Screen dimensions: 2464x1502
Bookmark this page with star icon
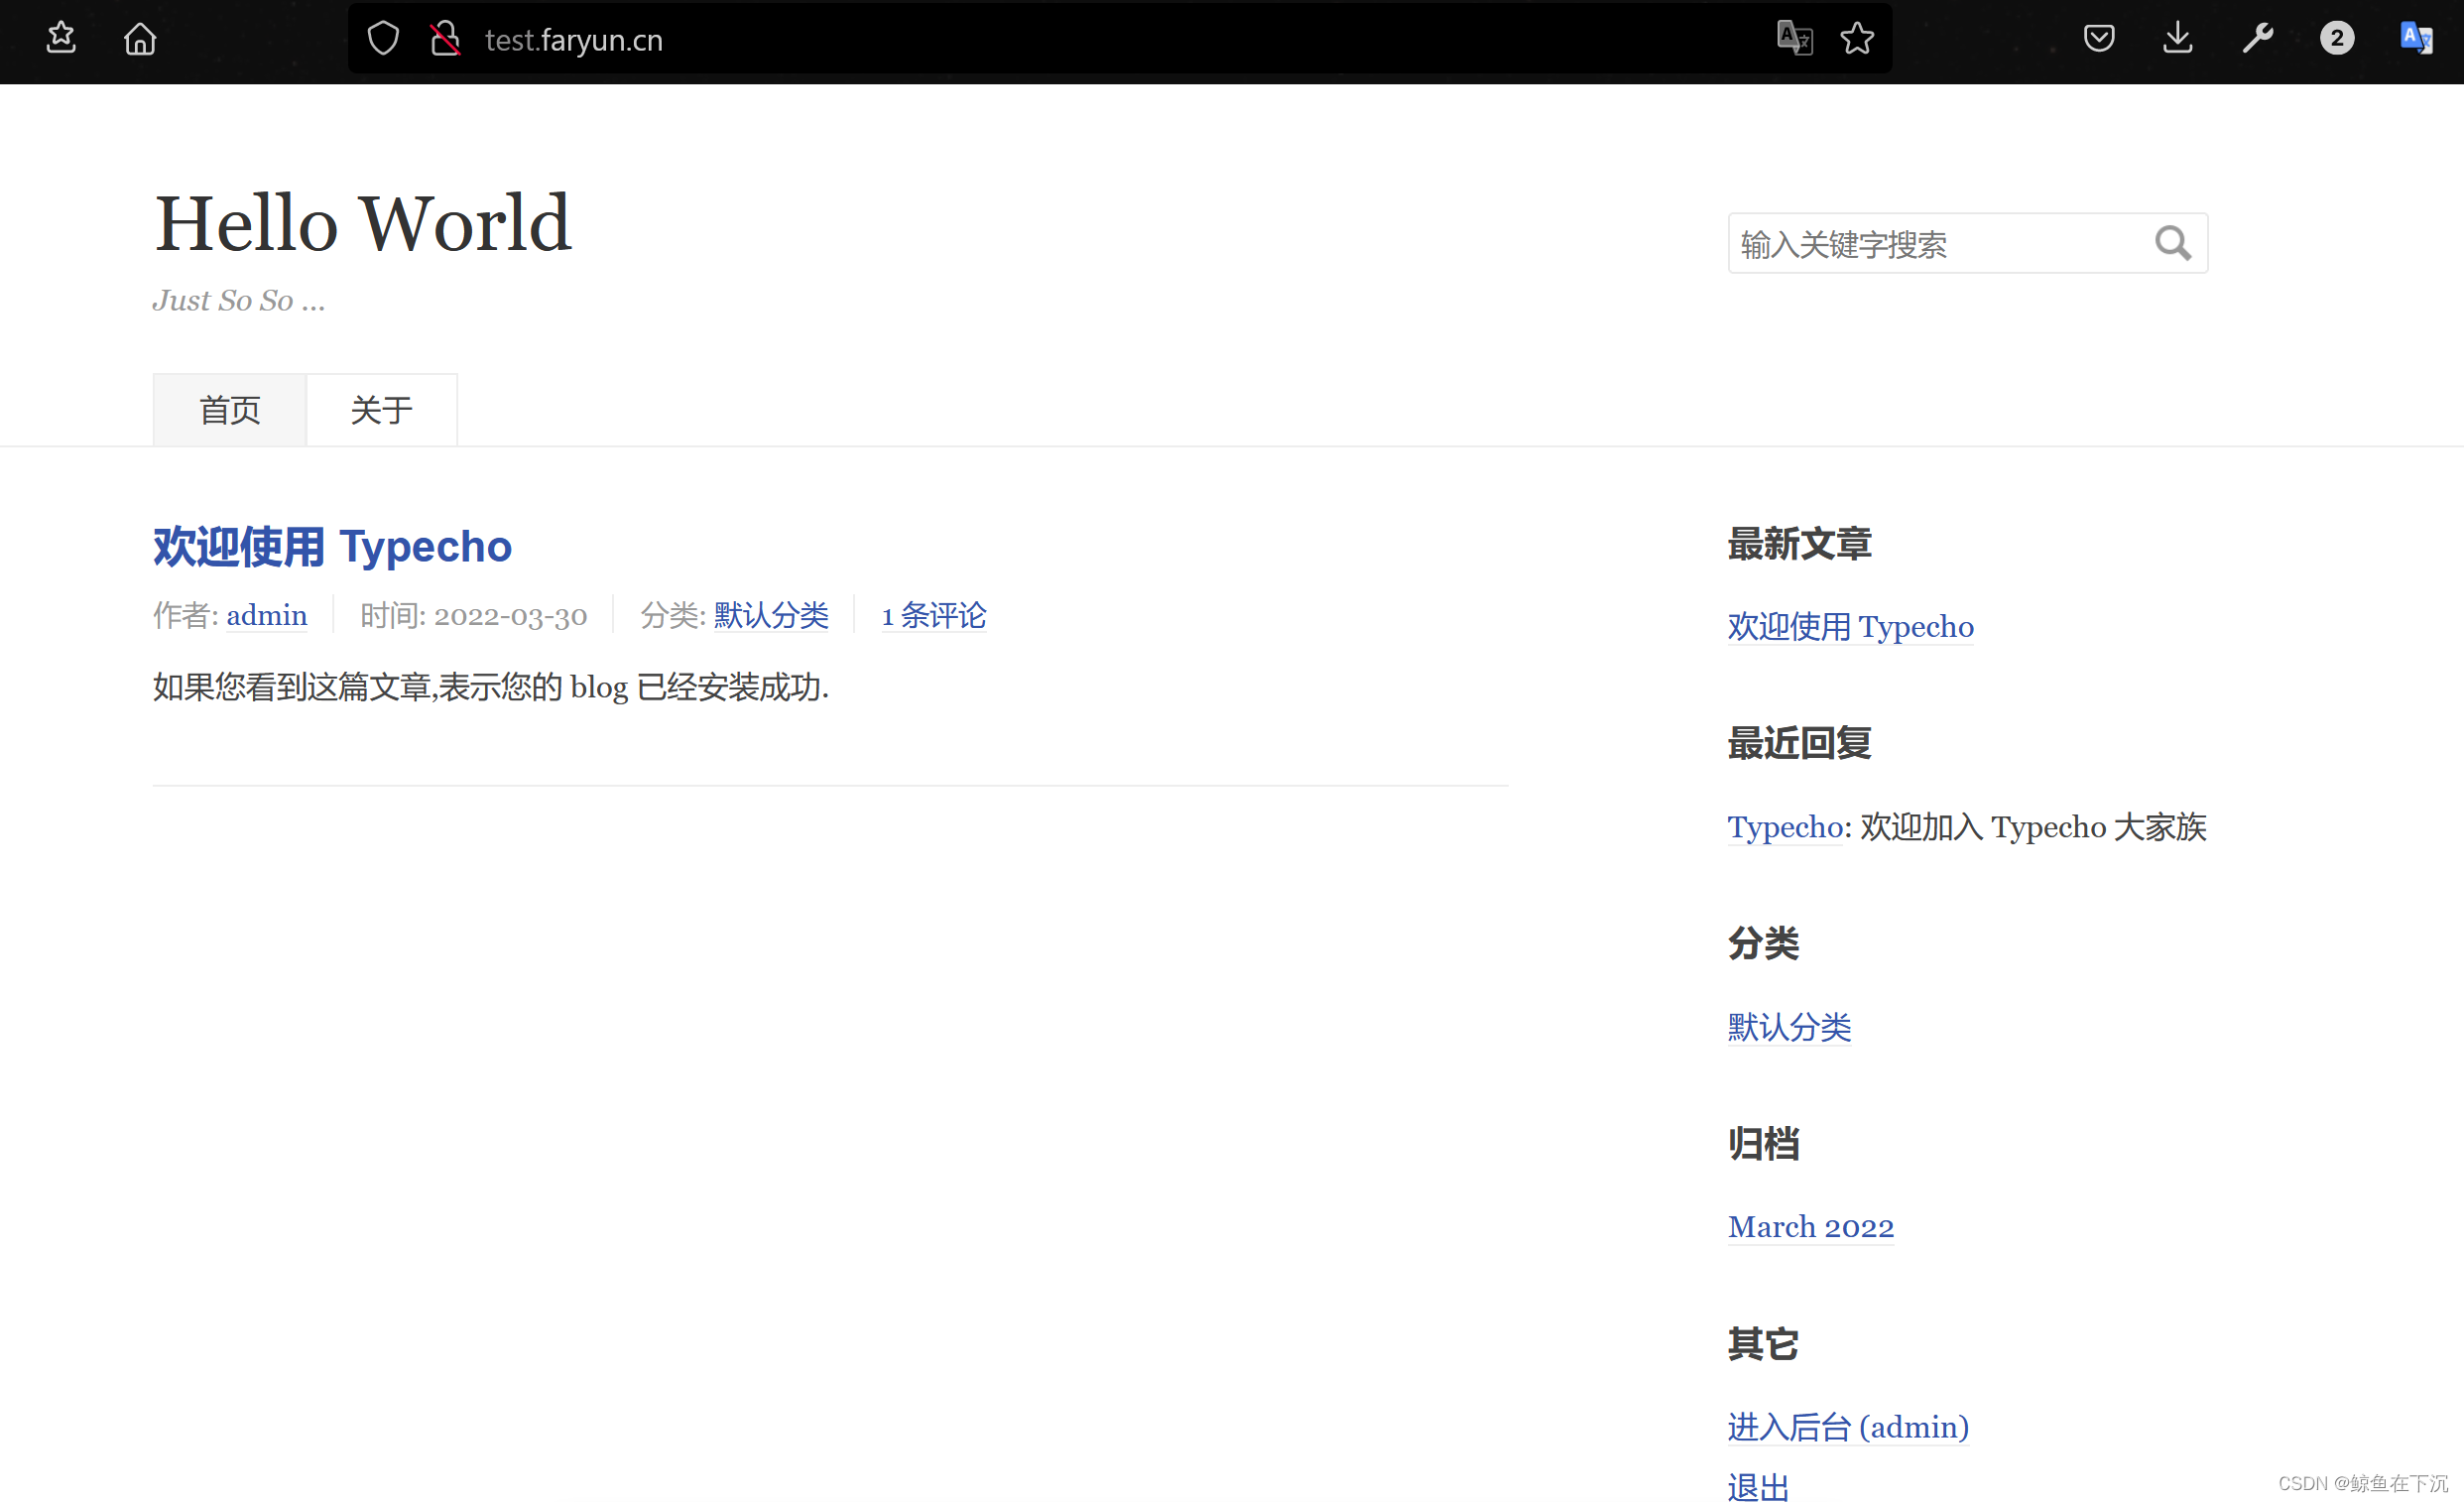(x=1857, y=39)
